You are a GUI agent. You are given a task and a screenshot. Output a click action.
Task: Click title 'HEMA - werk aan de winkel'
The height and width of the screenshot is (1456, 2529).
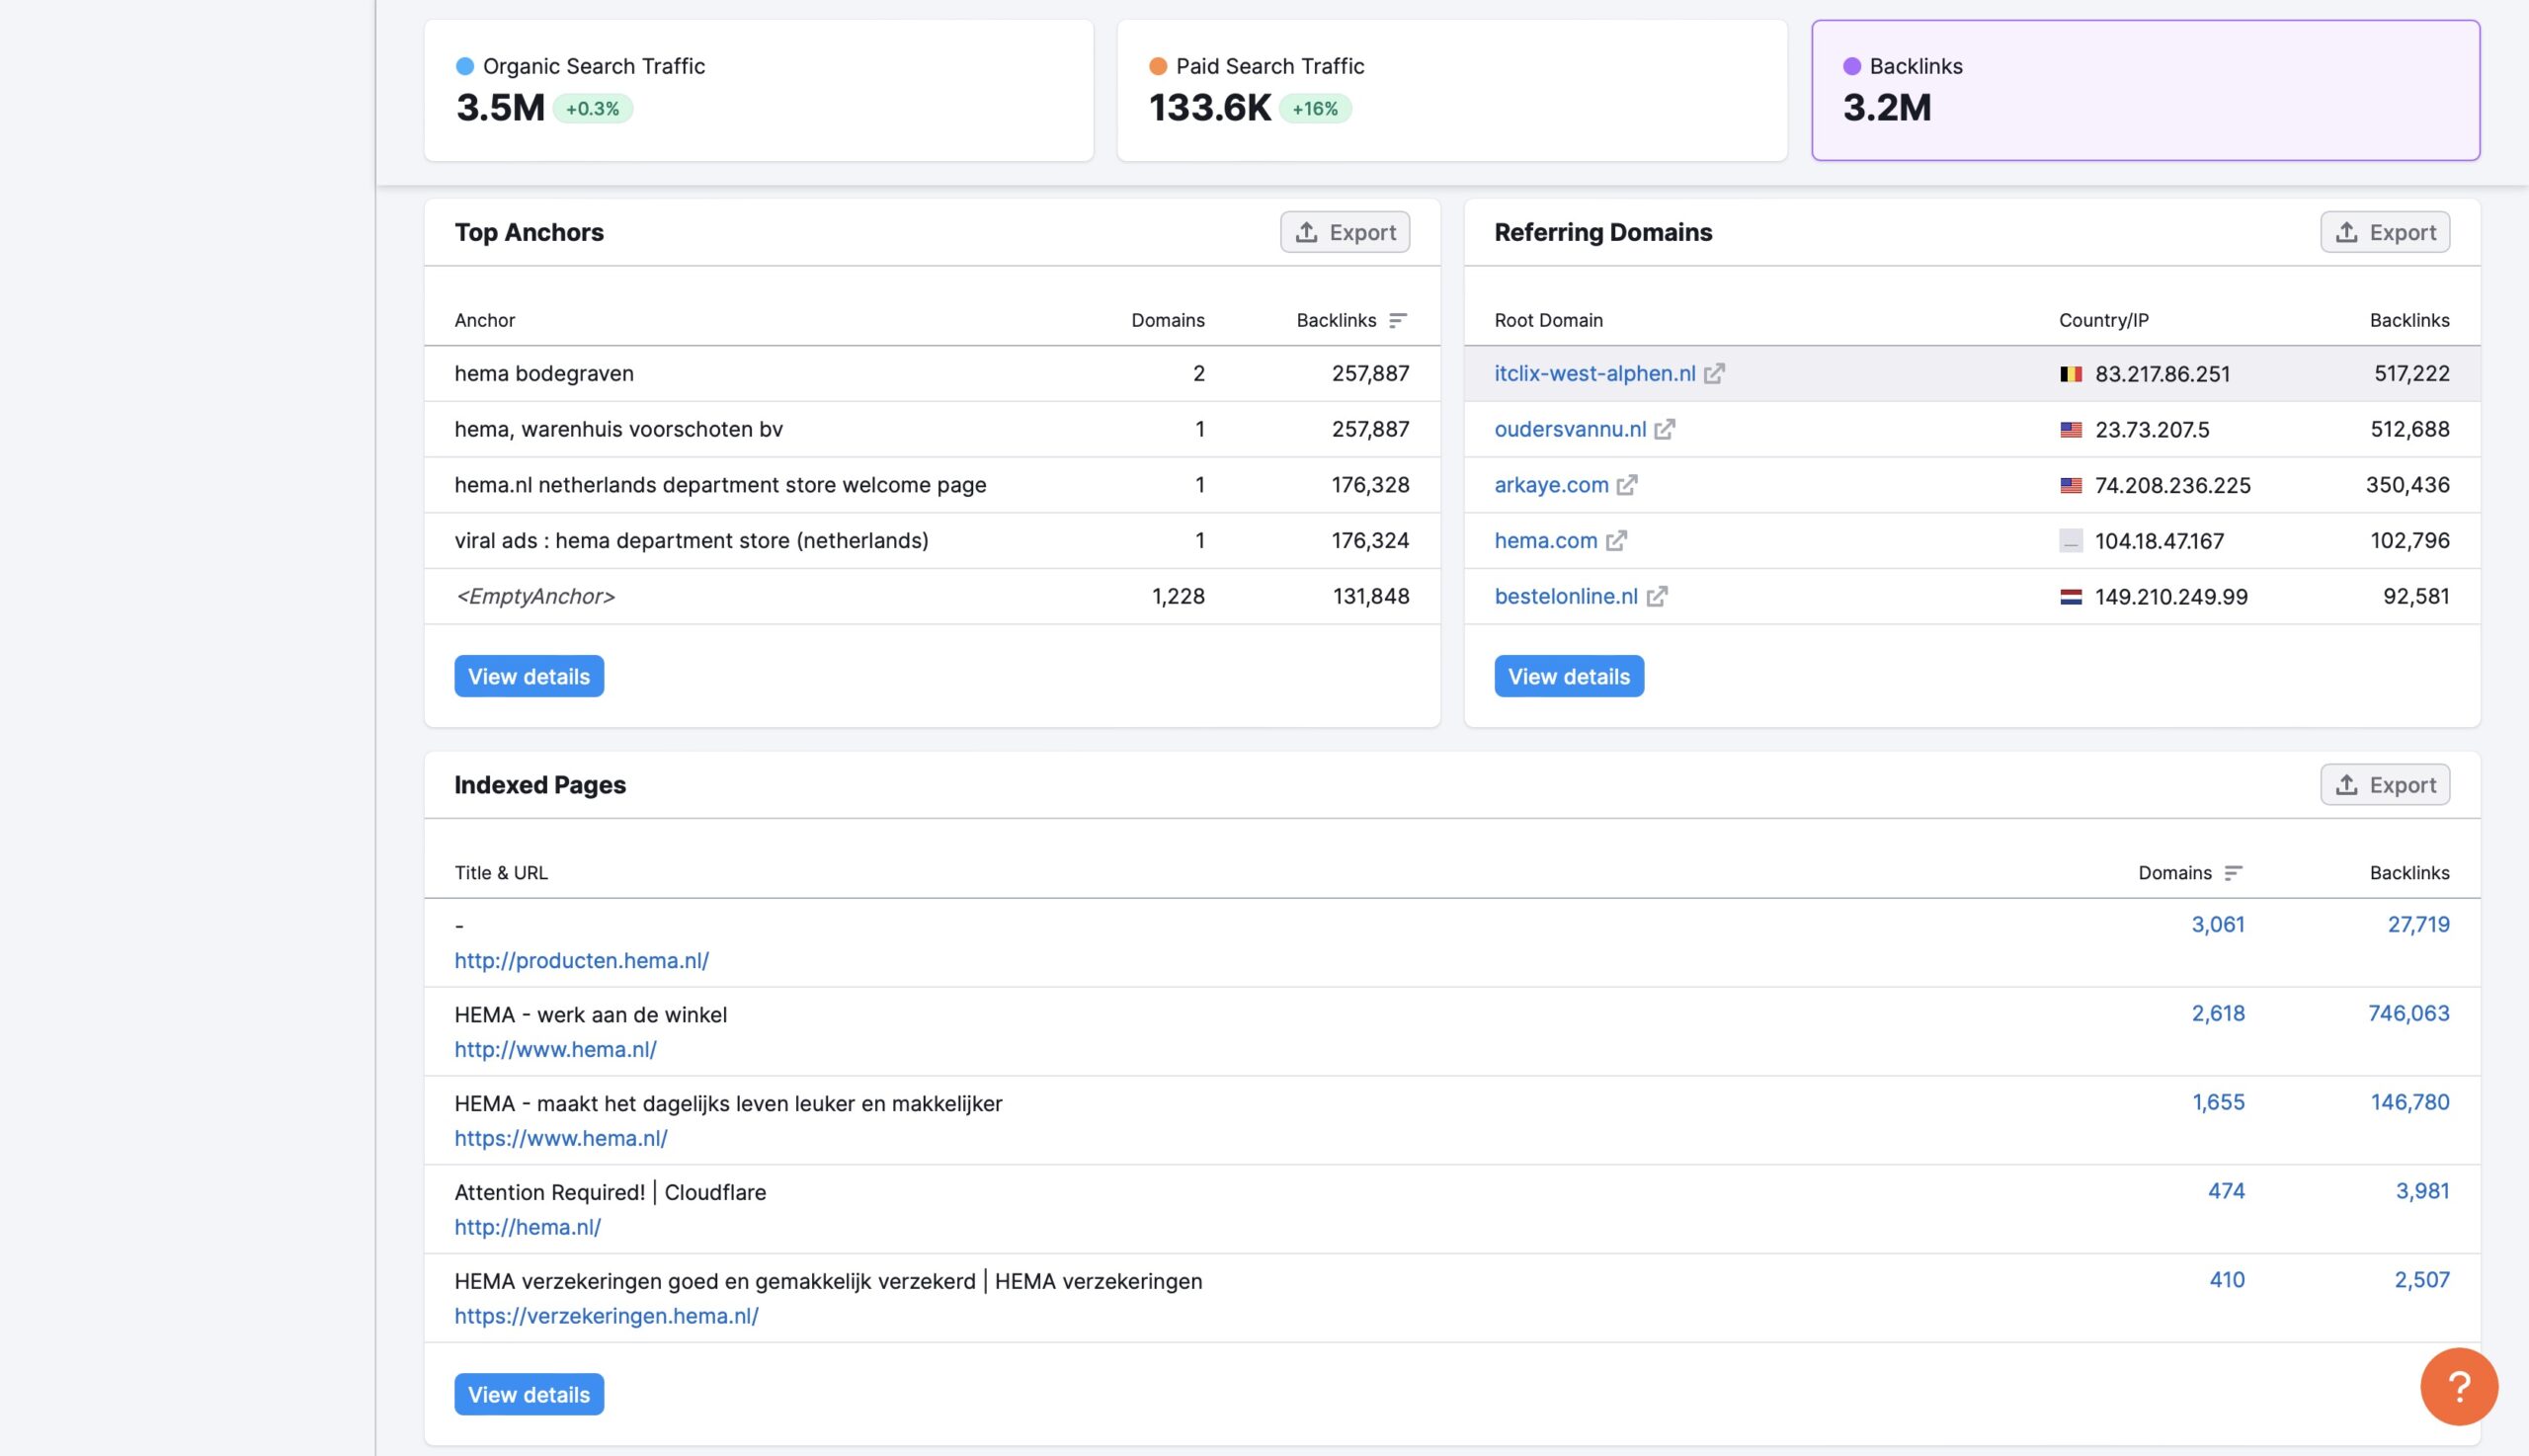coord(591,1014)
